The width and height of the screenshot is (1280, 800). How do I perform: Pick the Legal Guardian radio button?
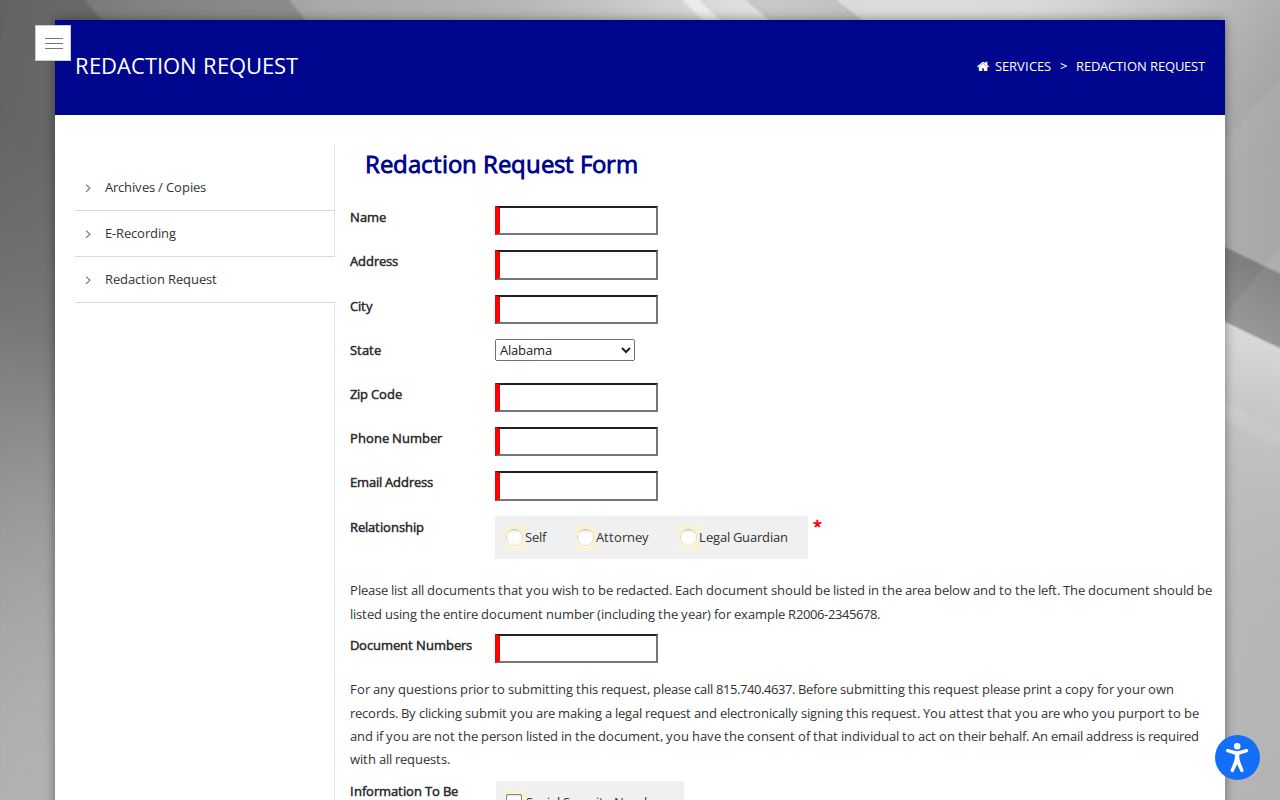pyautogui.click(x=688, y=537)
